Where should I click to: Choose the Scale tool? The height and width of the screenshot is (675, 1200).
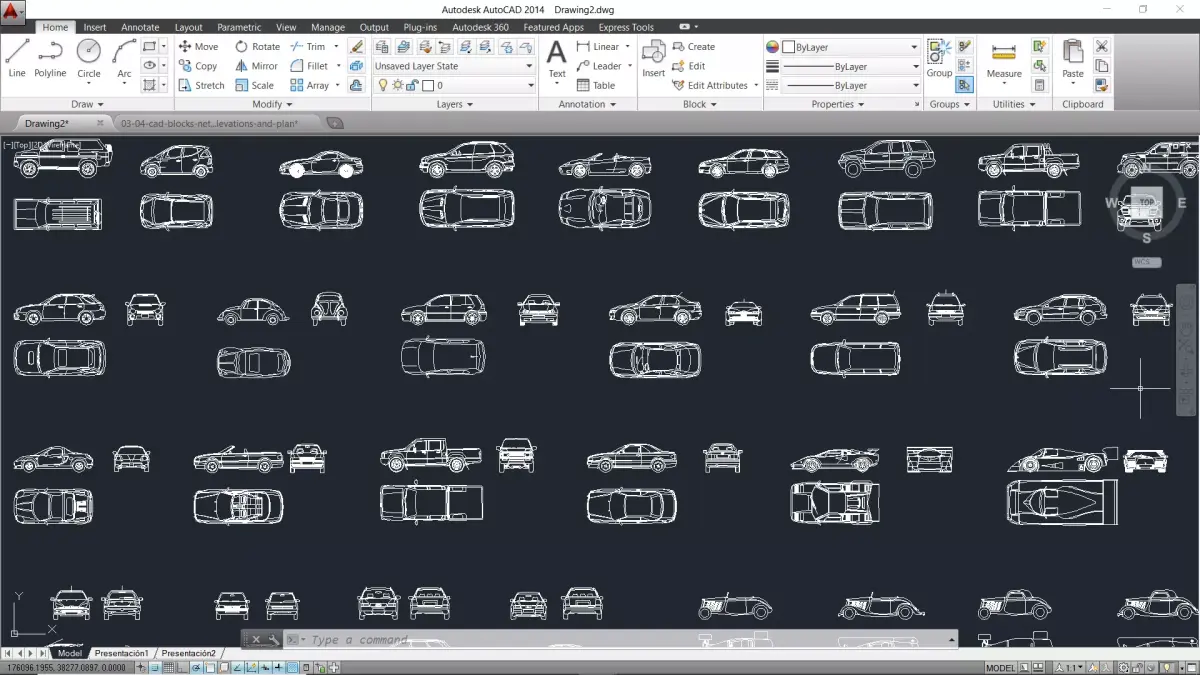coord(254,85)
